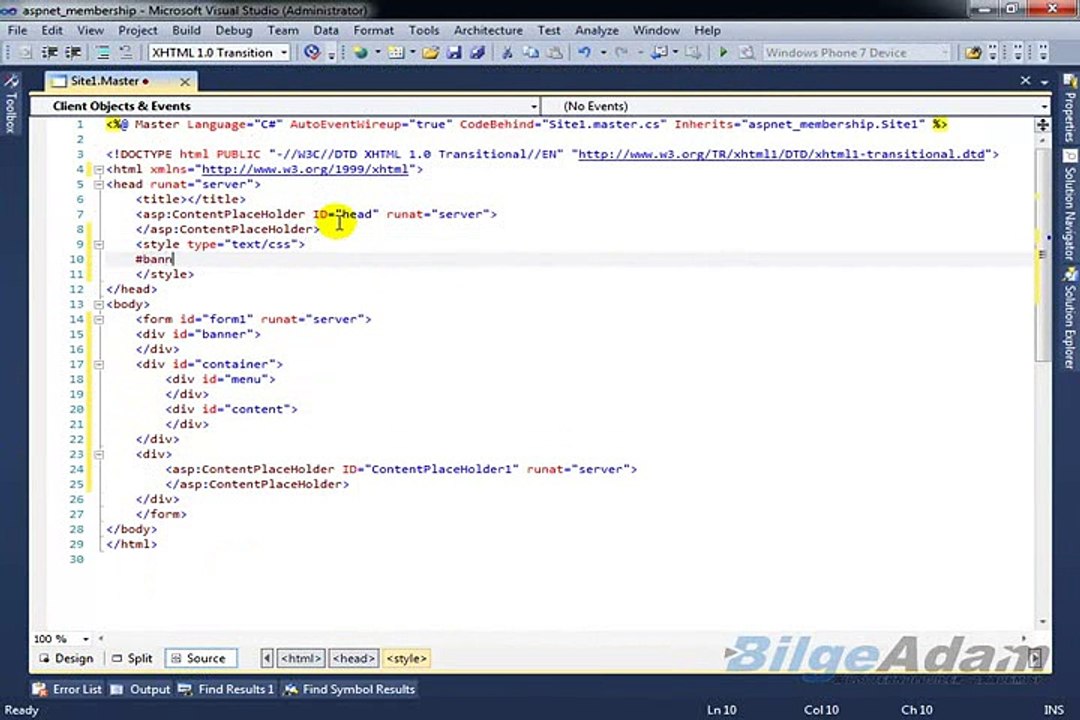The width and height of the screenshot is (1080, 720).
Task: Click the increase line indent icon
Action: 73,52
